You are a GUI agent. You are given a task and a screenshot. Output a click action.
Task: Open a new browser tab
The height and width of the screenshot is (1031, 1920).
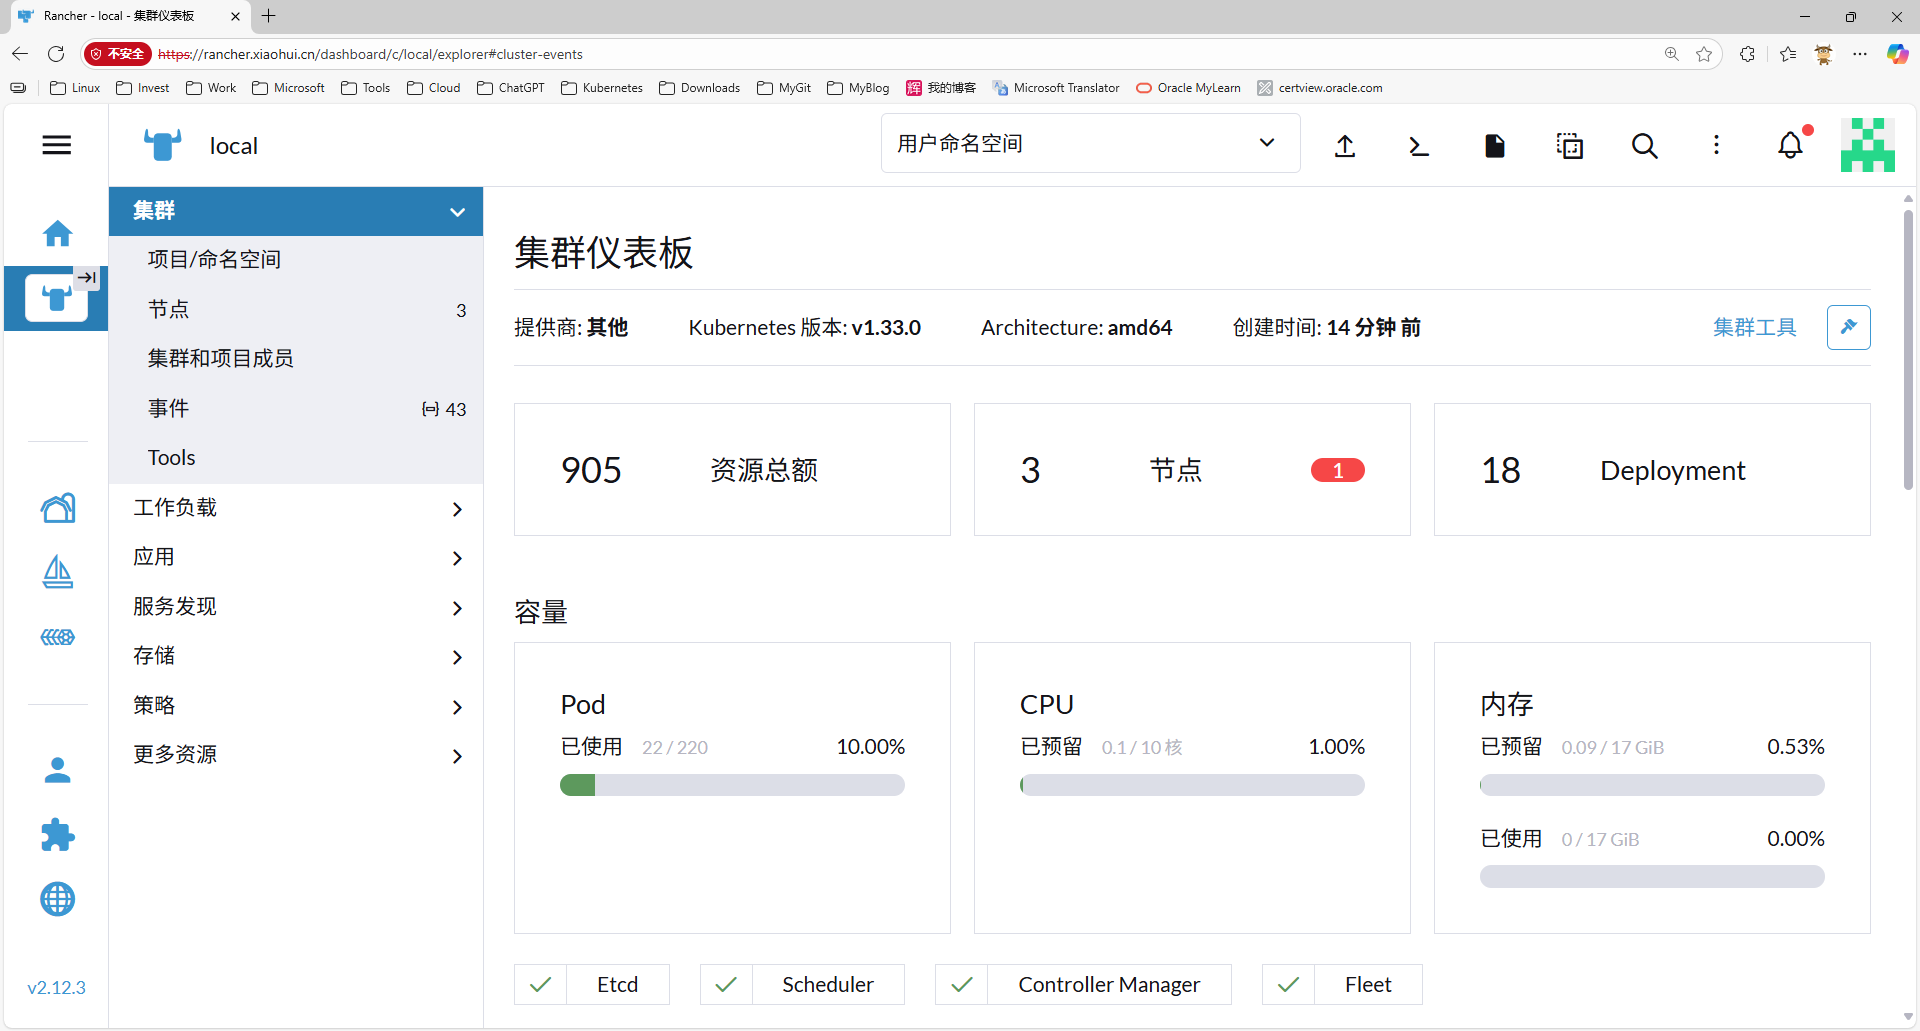(269, 16)
